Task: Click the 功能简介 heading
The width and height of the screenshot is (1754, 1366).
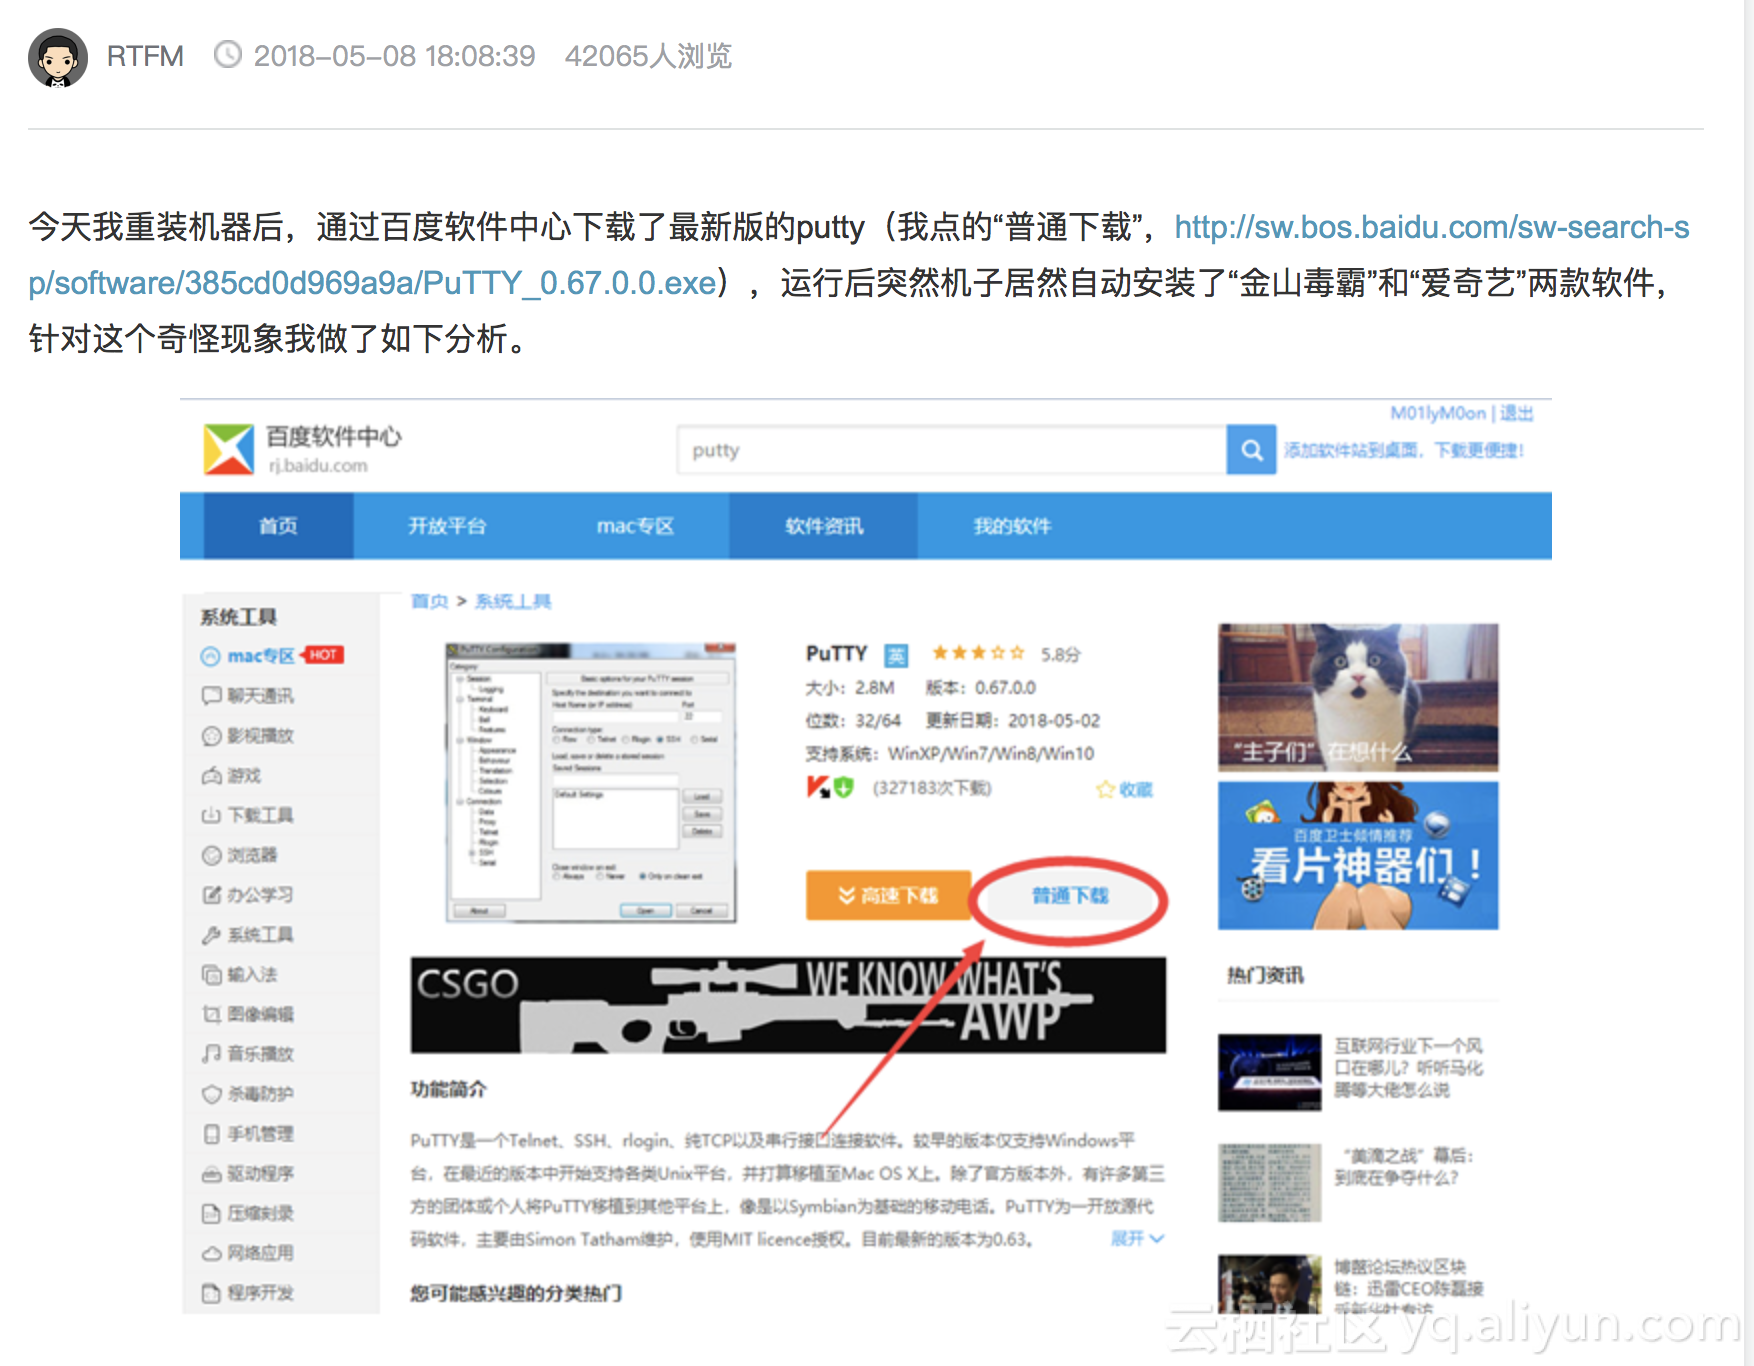Action: coord(448,1089)
